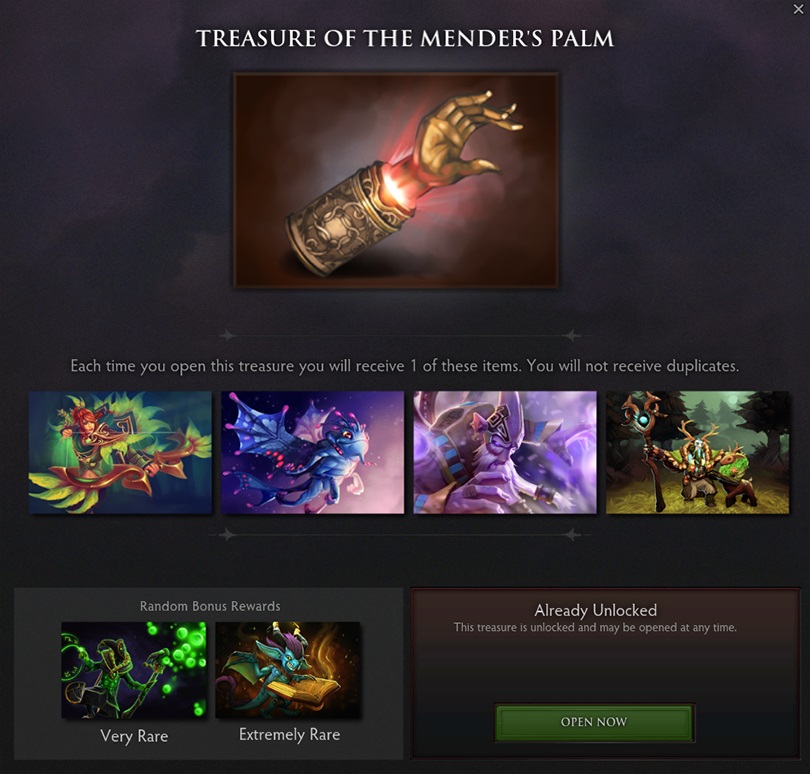Viewport: 810px width, 774px height.
Task: View the dragon courier Extremely Rare reward
Action: click(x=288, y=670)
